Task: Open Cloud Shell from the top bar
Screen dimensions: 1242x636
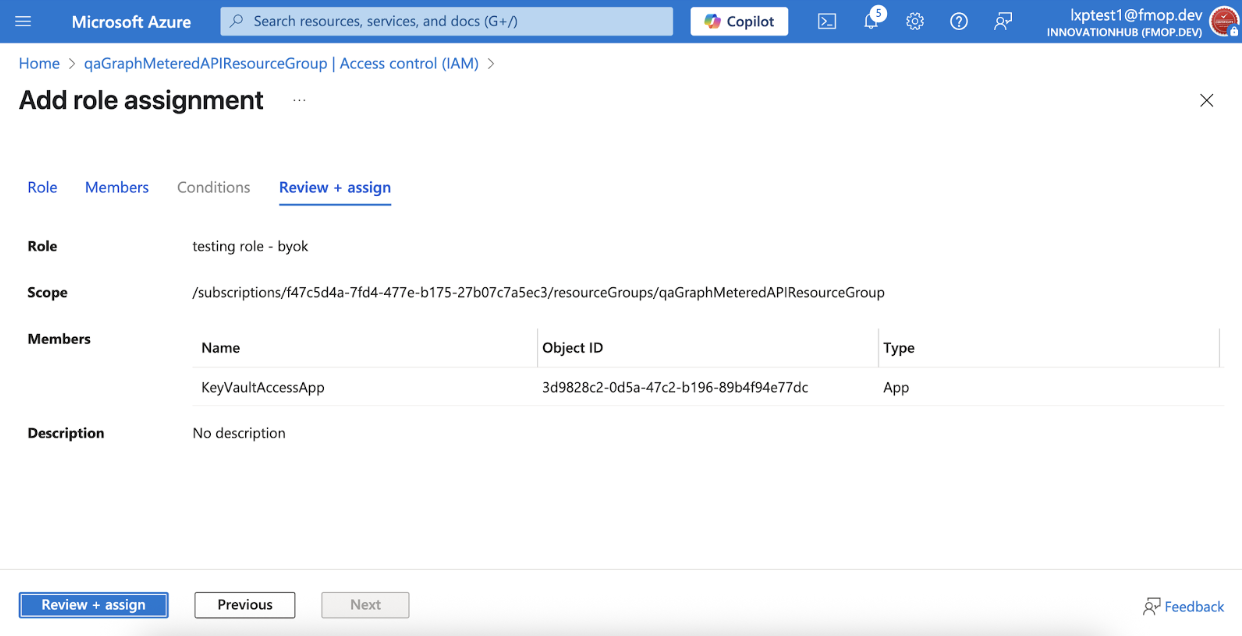Action: 827,21
